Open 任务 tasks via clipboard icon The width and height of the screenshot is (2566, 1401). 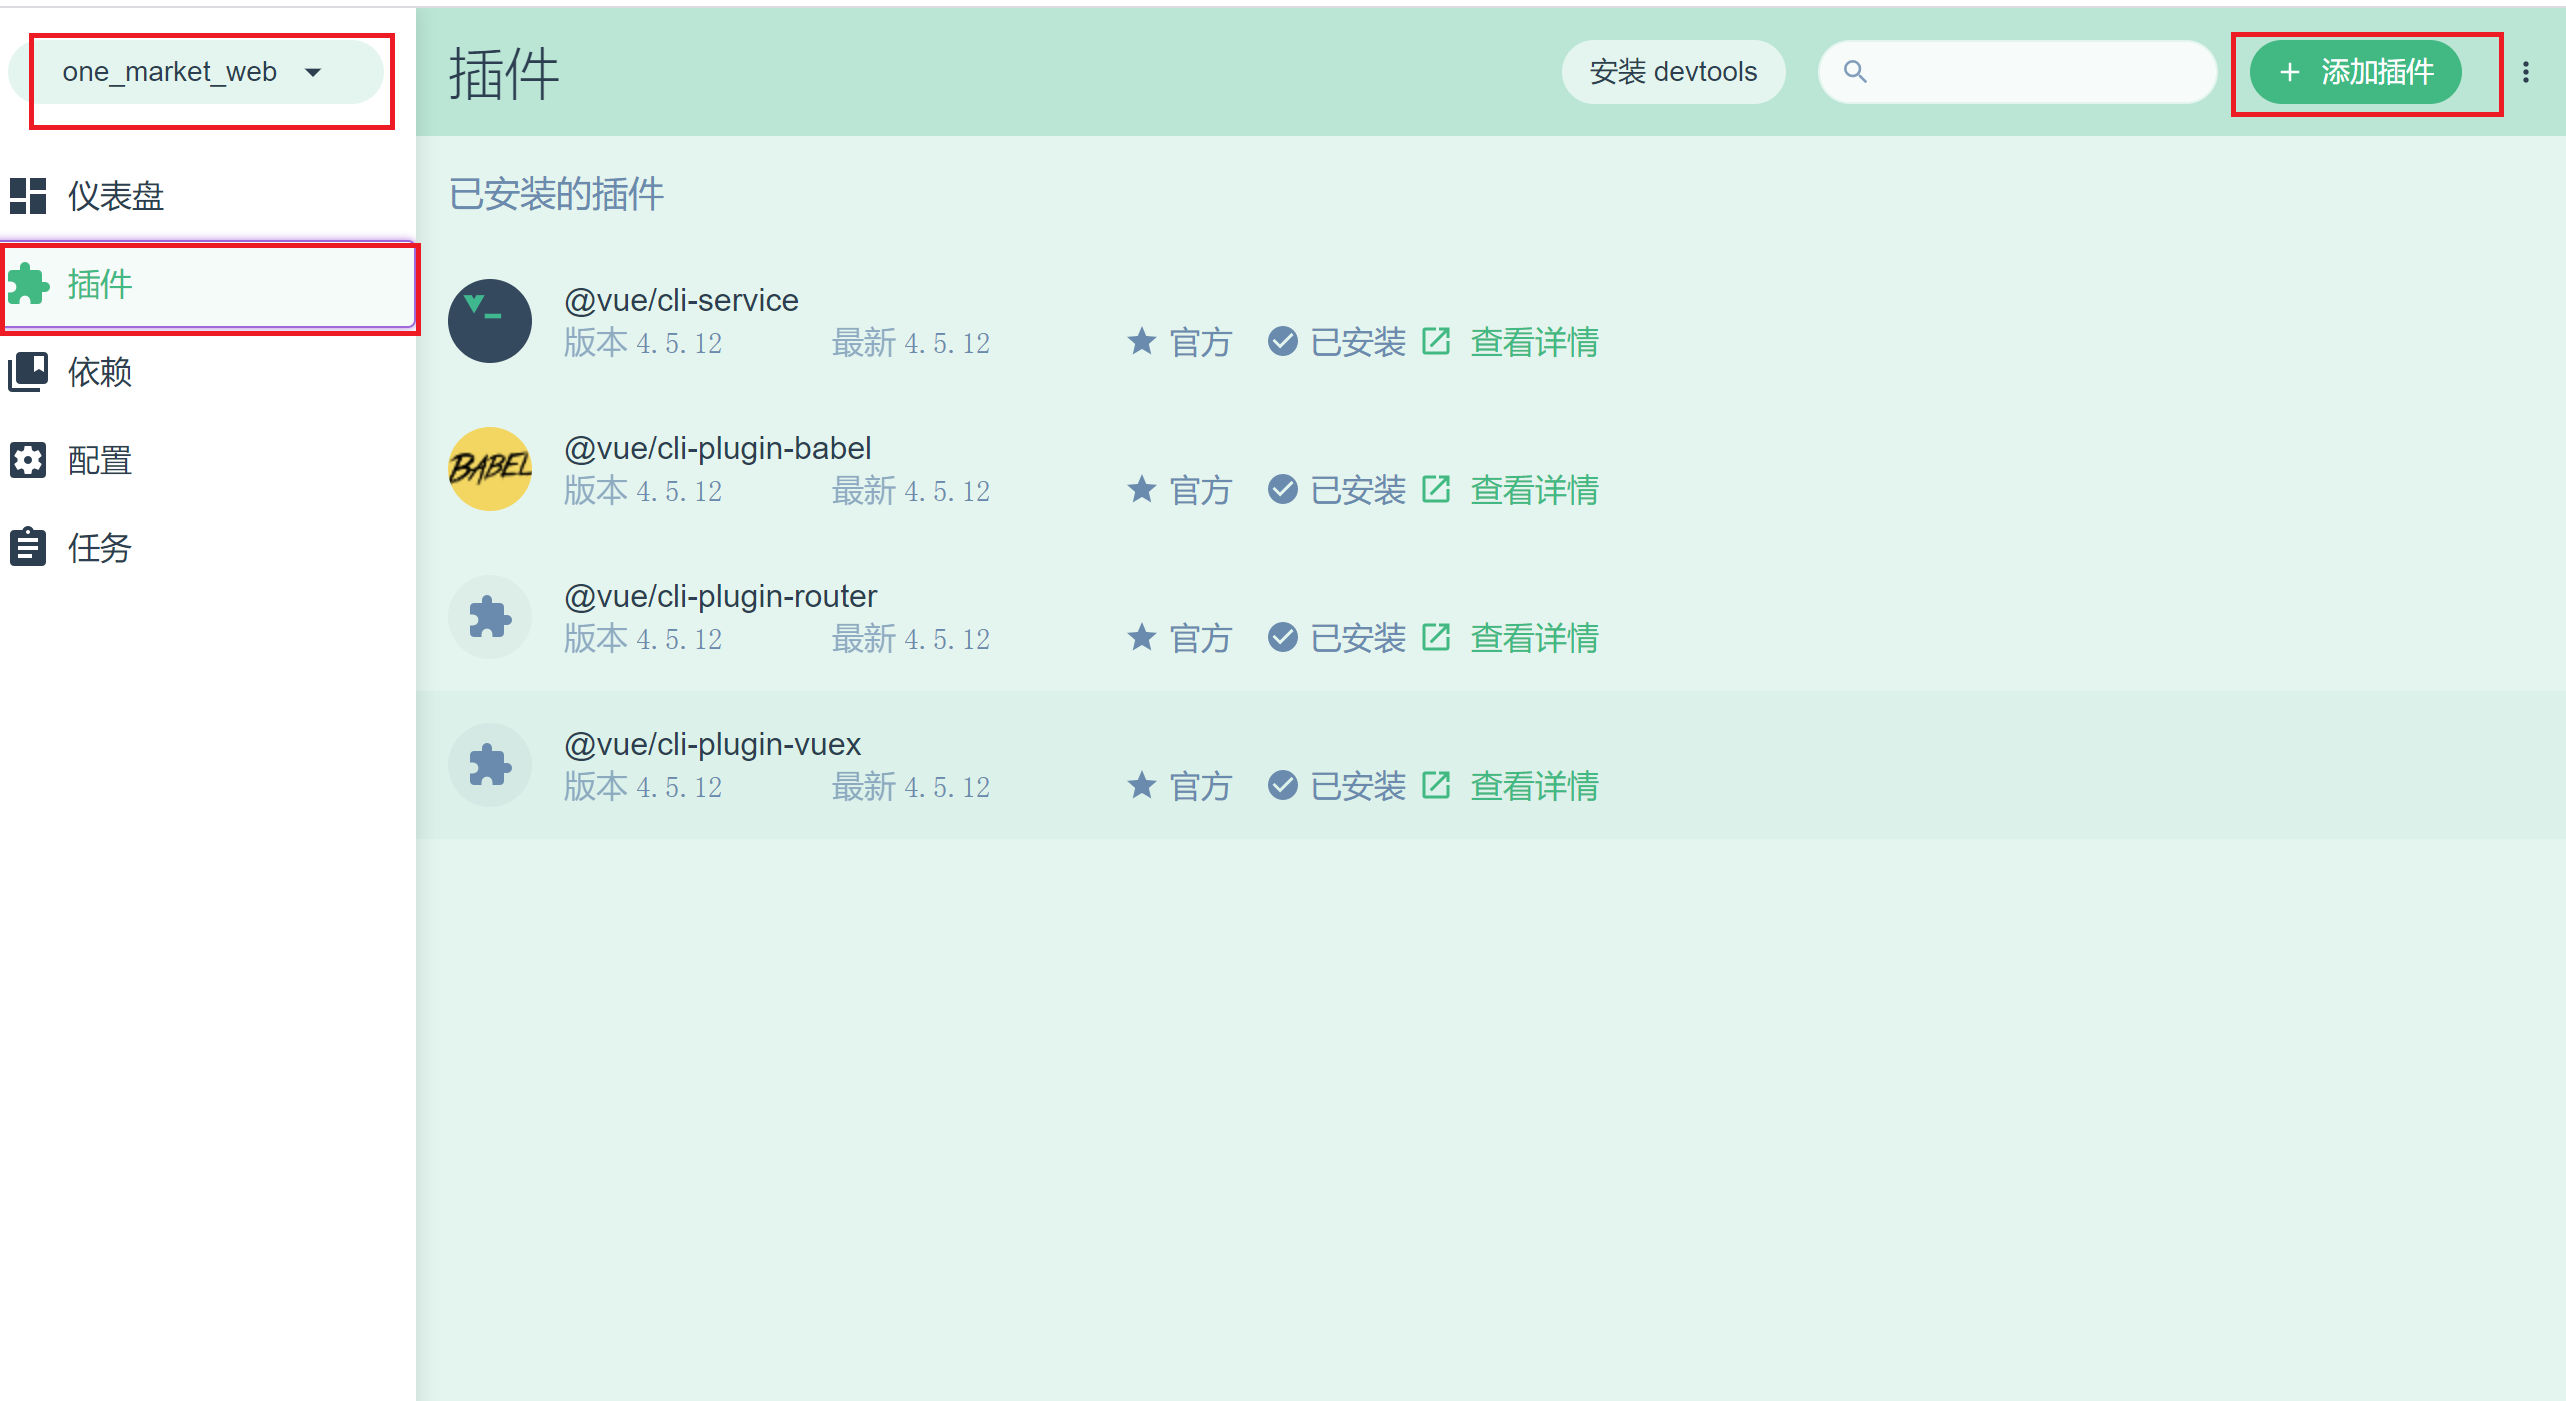[27, 547]
